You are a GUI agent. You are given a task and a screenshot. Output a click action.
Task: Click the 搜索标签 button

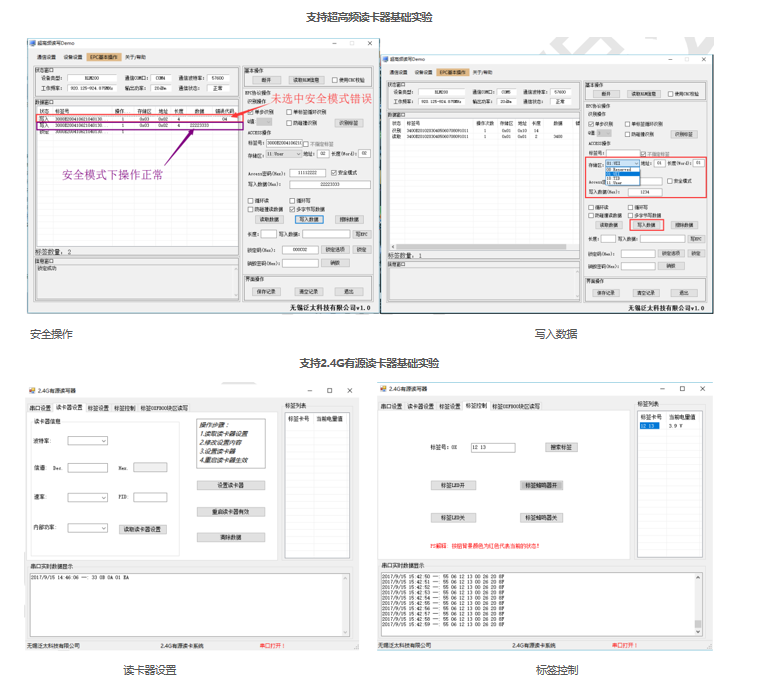561,447
